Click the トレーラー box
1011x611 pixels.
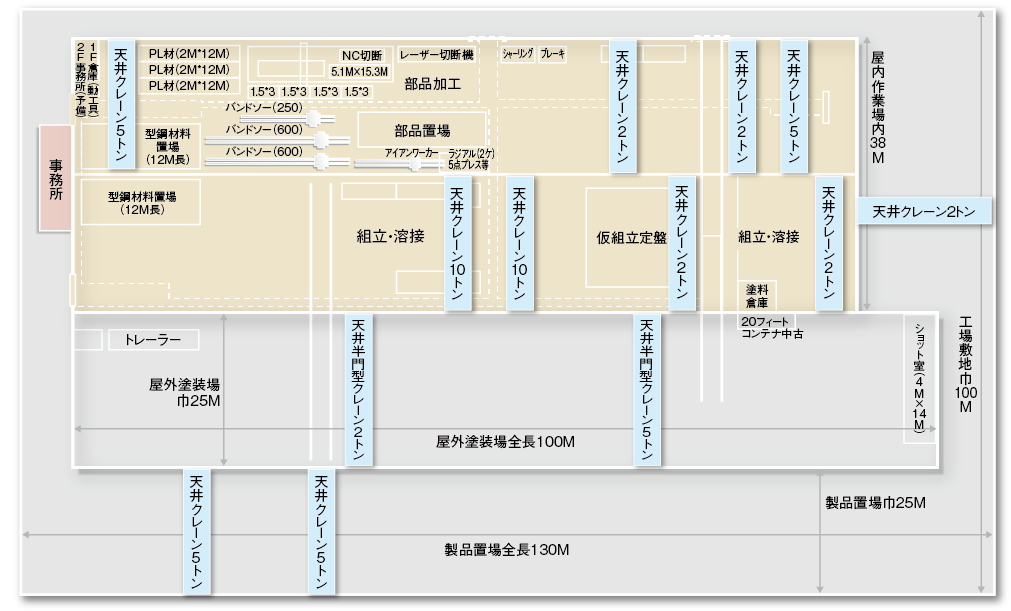pyautogui.click(x=153, y=340)
